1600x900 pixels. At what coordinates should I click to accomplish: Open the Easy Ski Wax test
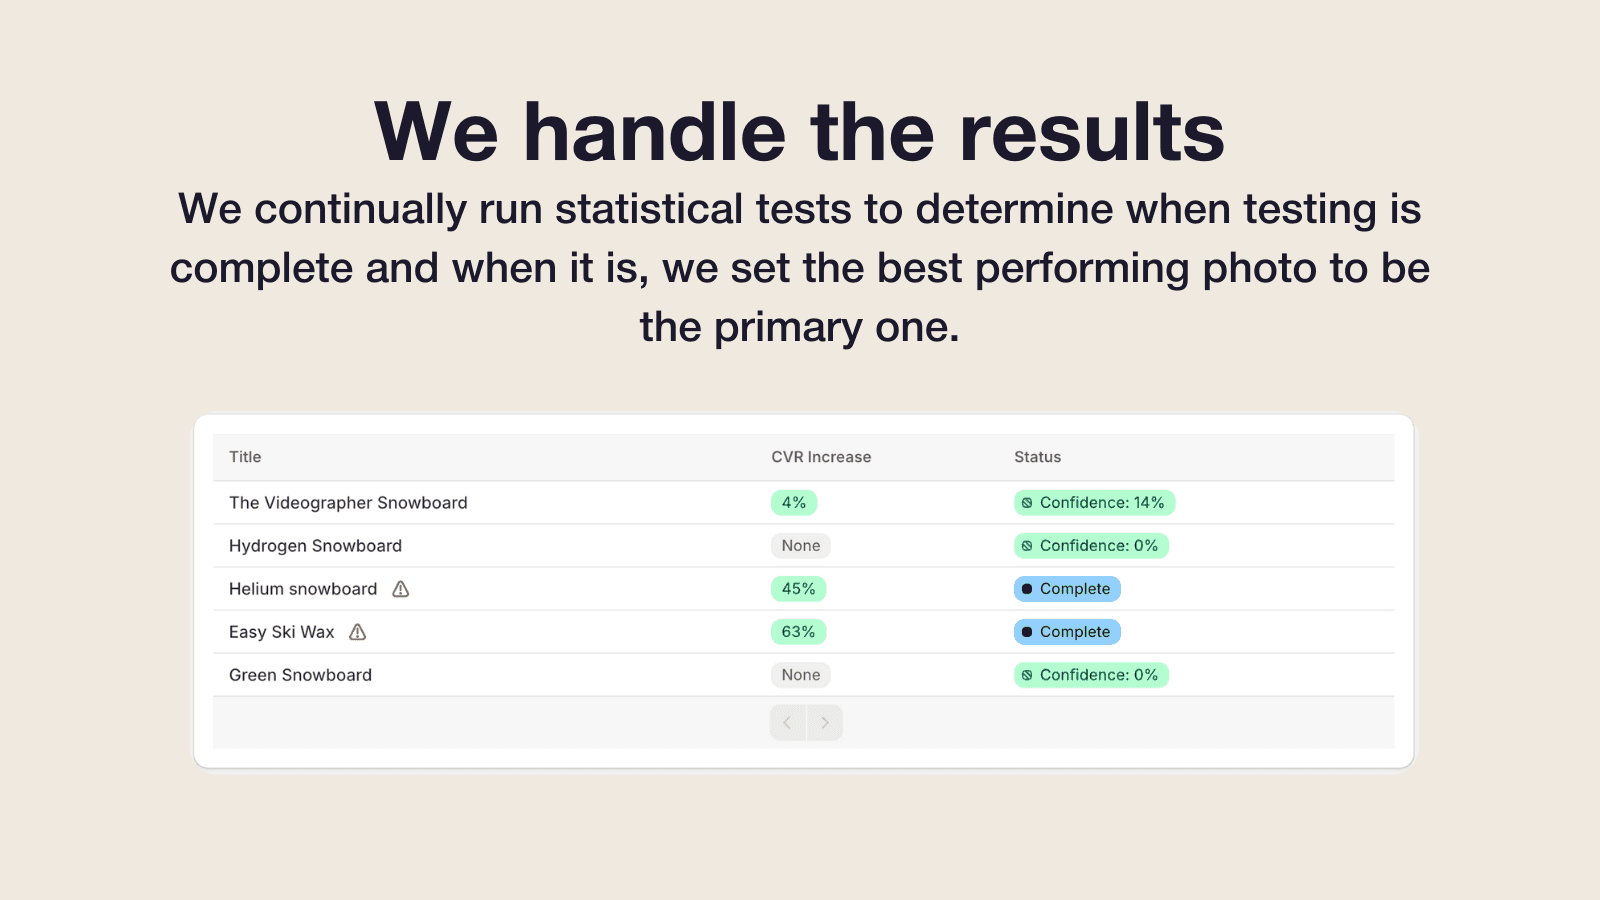[x=281, y=632]
